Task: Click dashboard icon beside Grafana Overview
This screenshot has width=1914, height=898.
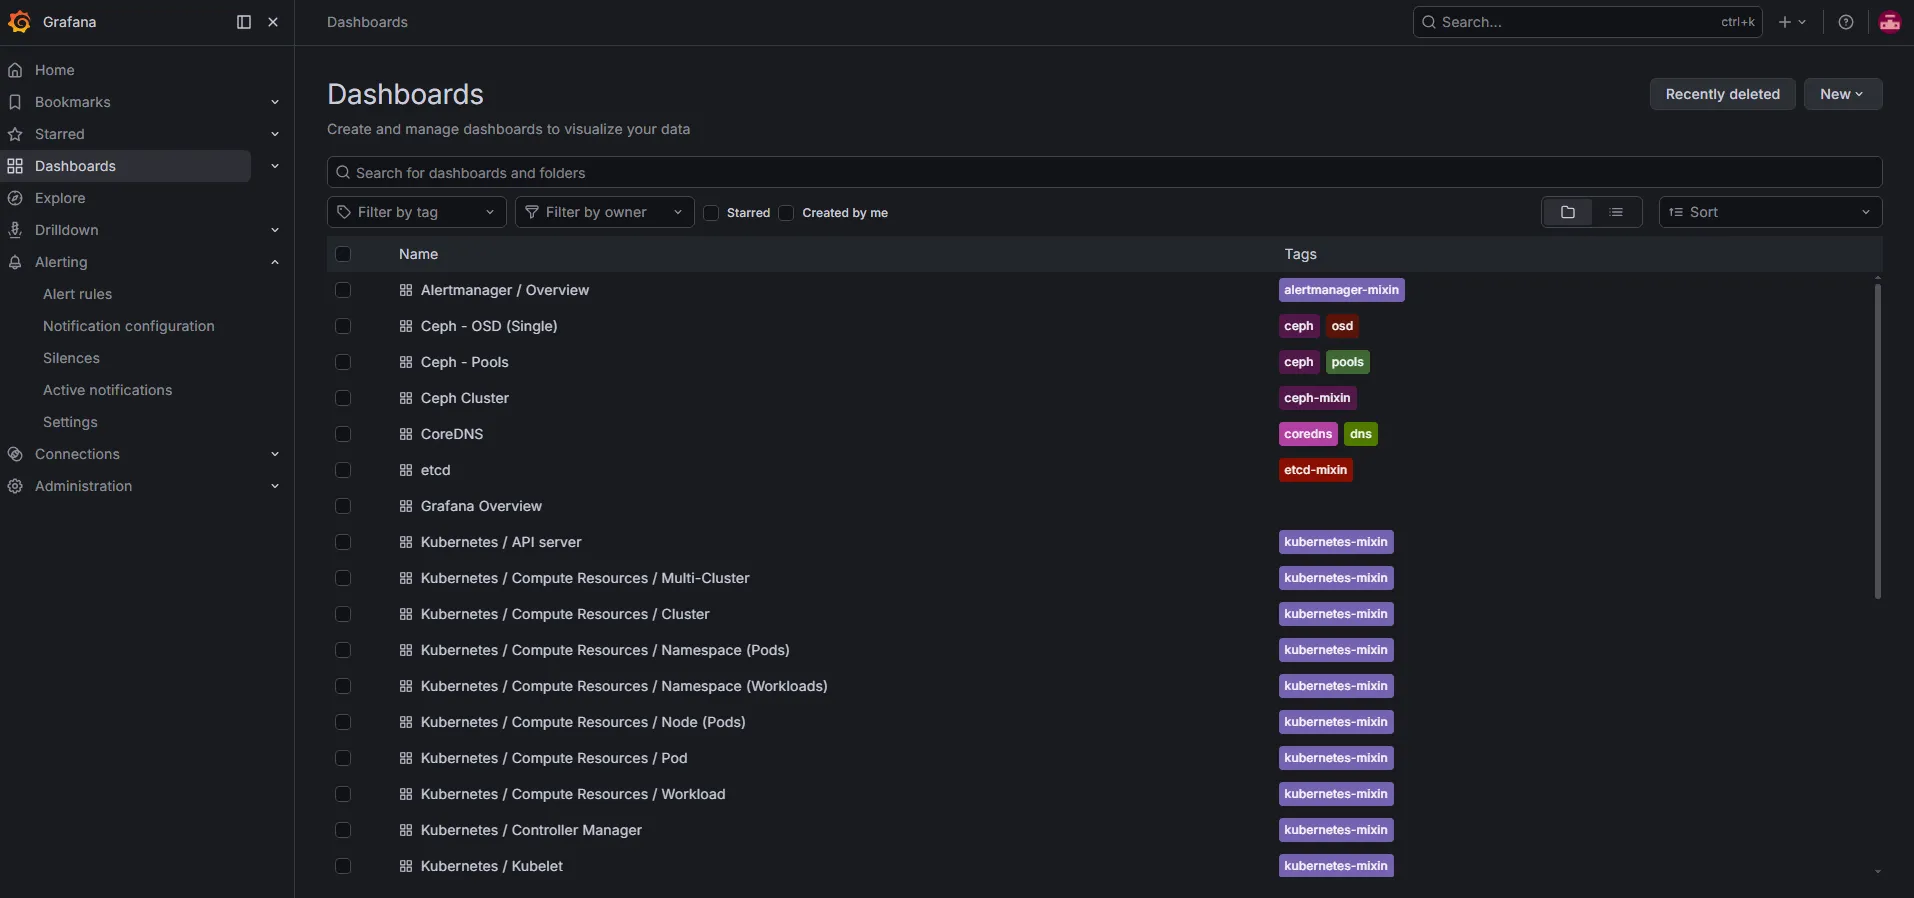Action: point(406,506)
